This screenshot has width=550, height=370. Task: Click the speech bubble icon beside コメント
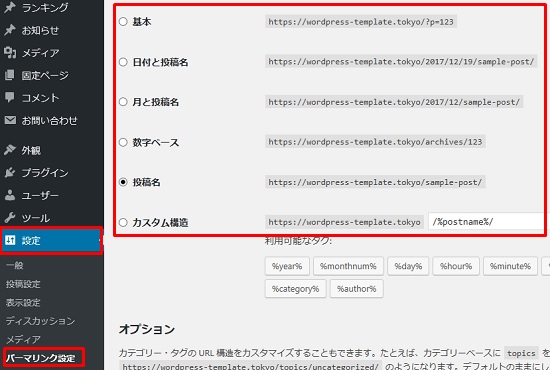10,97
